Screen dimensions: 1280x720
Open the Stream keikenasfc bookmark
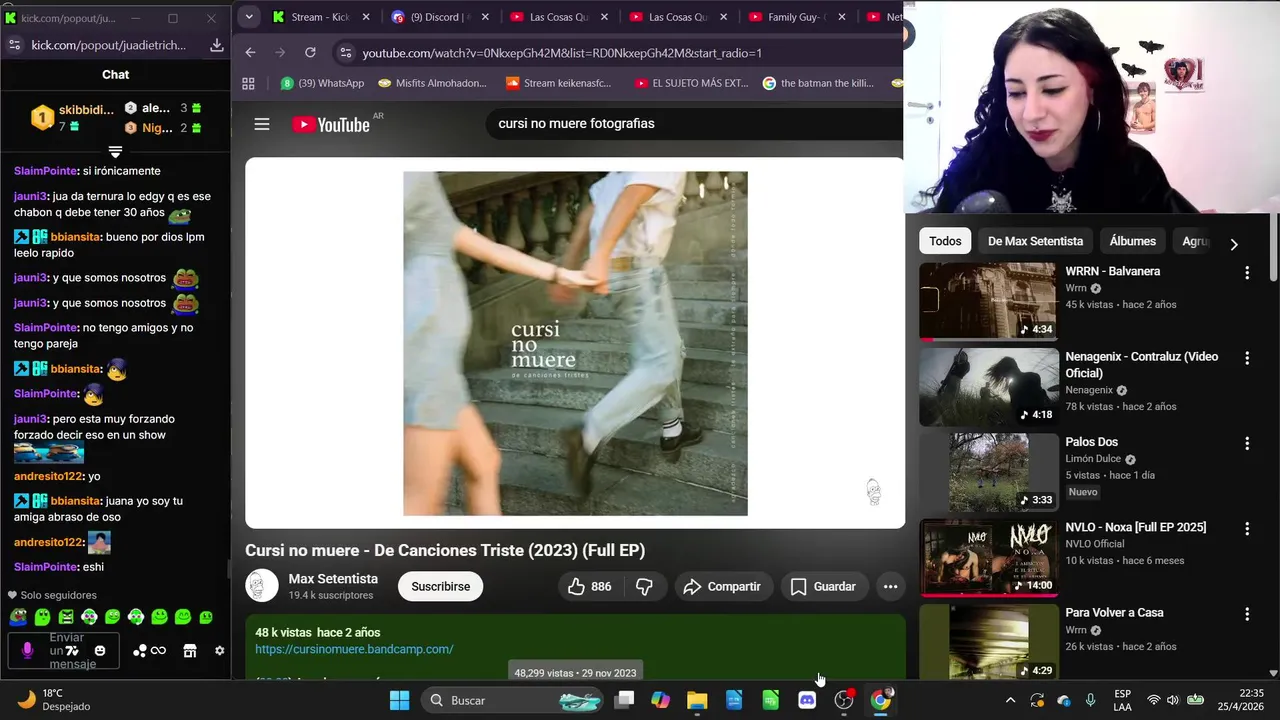(x=559, y=83)
